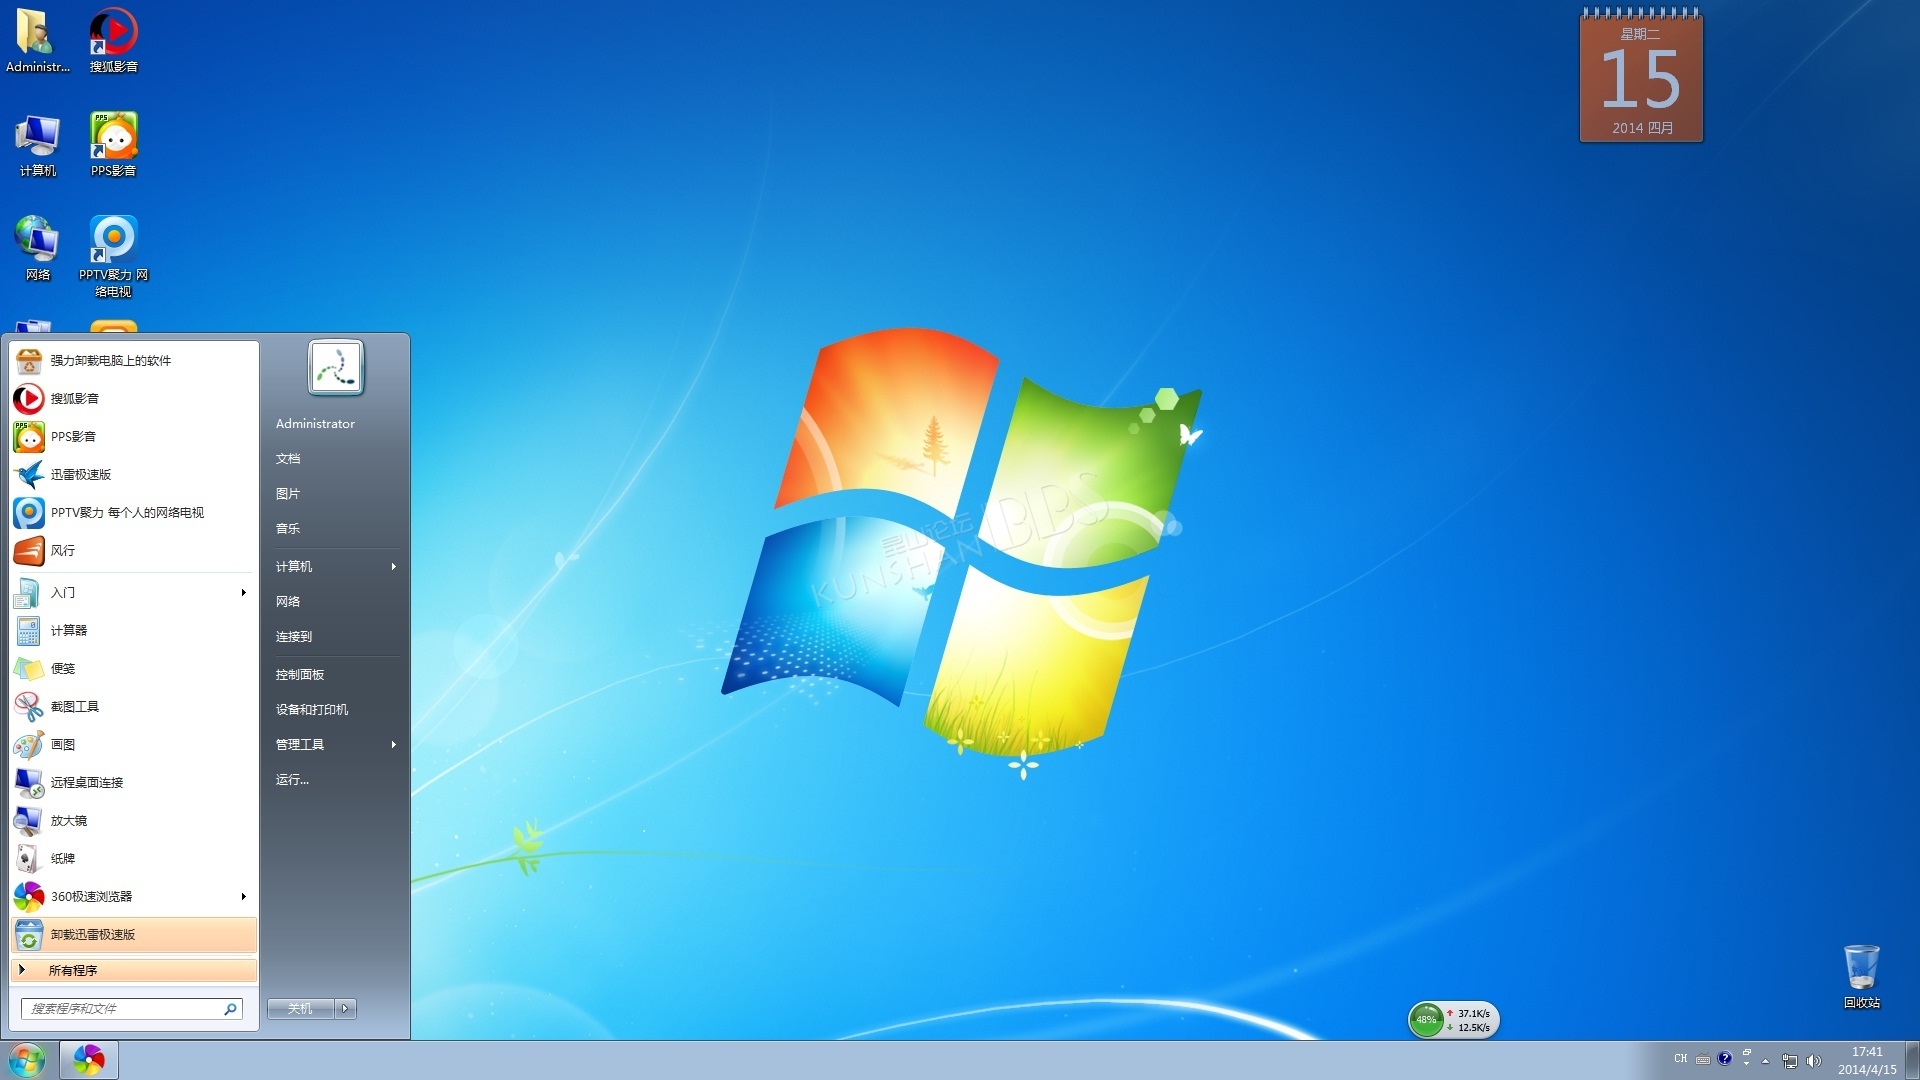Click the volume speaker tray icon
The image size is (1920, 1080).
click(x=1814, y=1060)
